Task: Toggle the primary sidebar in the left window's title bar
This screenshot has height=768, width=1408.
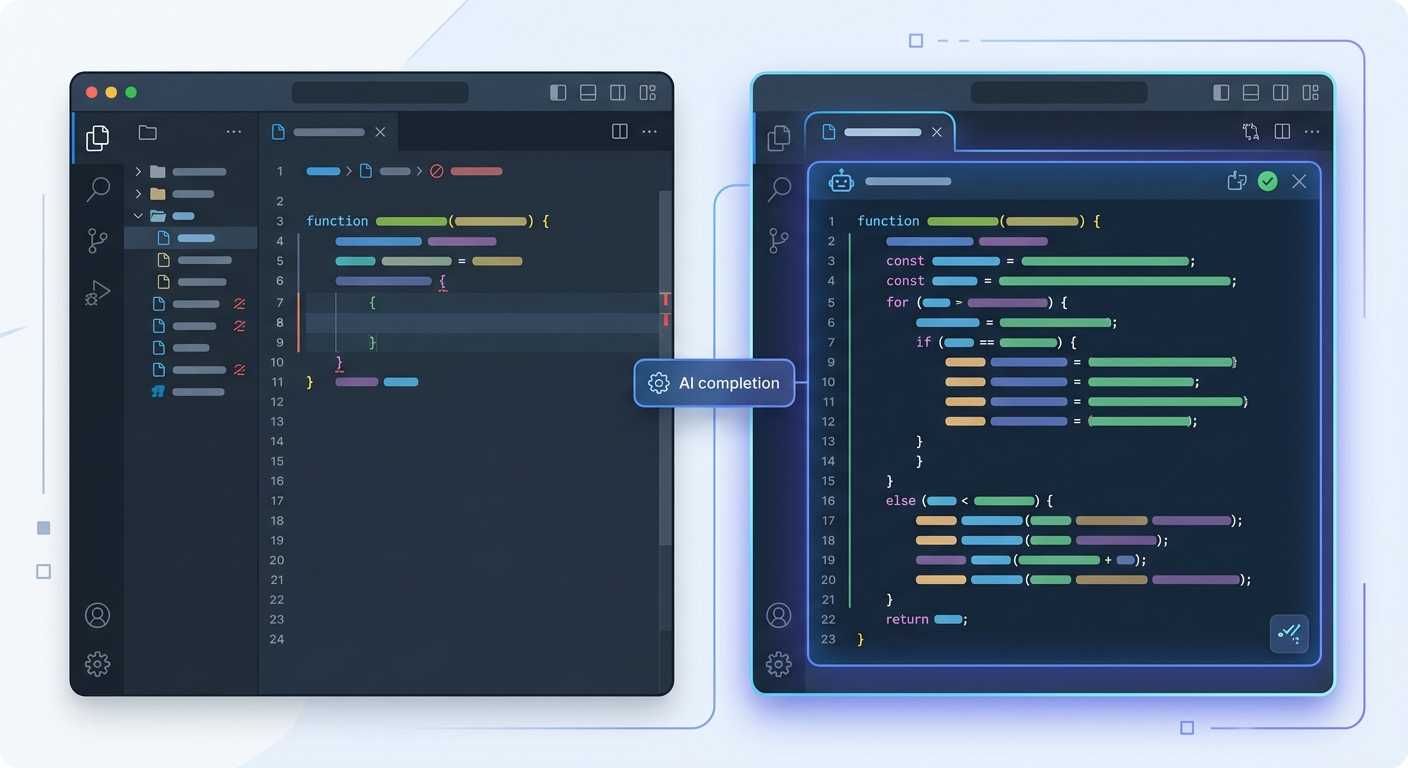Action: [558, 93]
